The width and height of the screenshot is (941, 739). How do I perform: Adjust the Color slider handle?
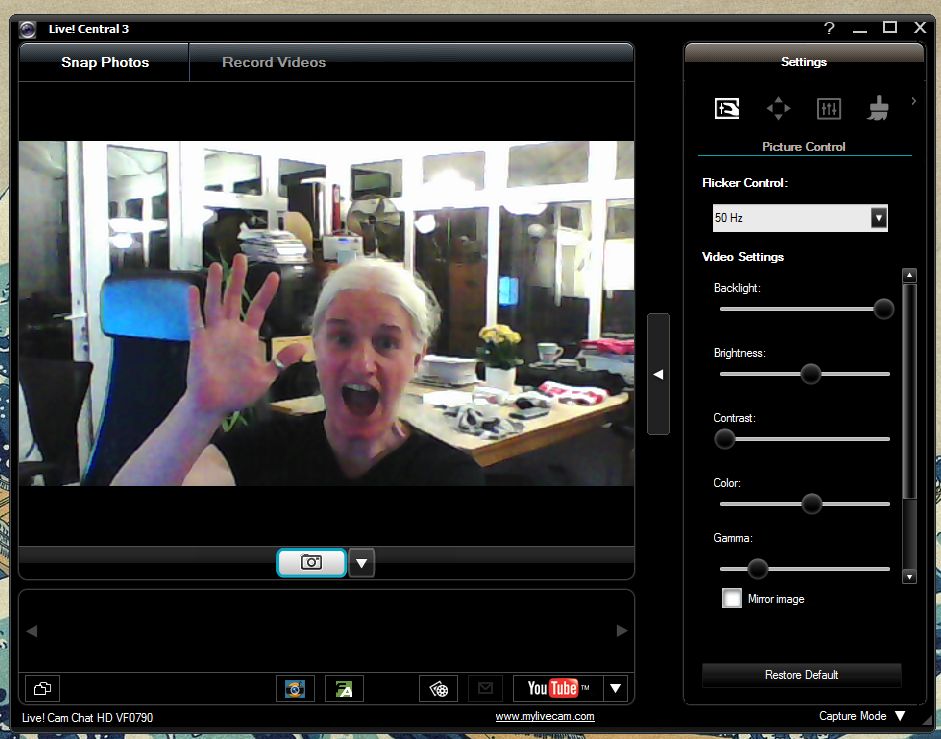[x=811, y=504]
